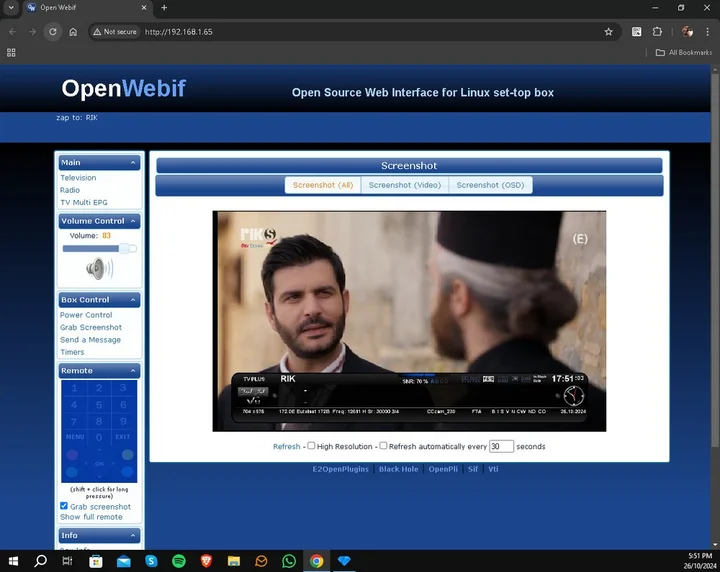The image size is (720, 572).
Task: Collapse the Main sidebar panel
Action: (x=133, y=162)
